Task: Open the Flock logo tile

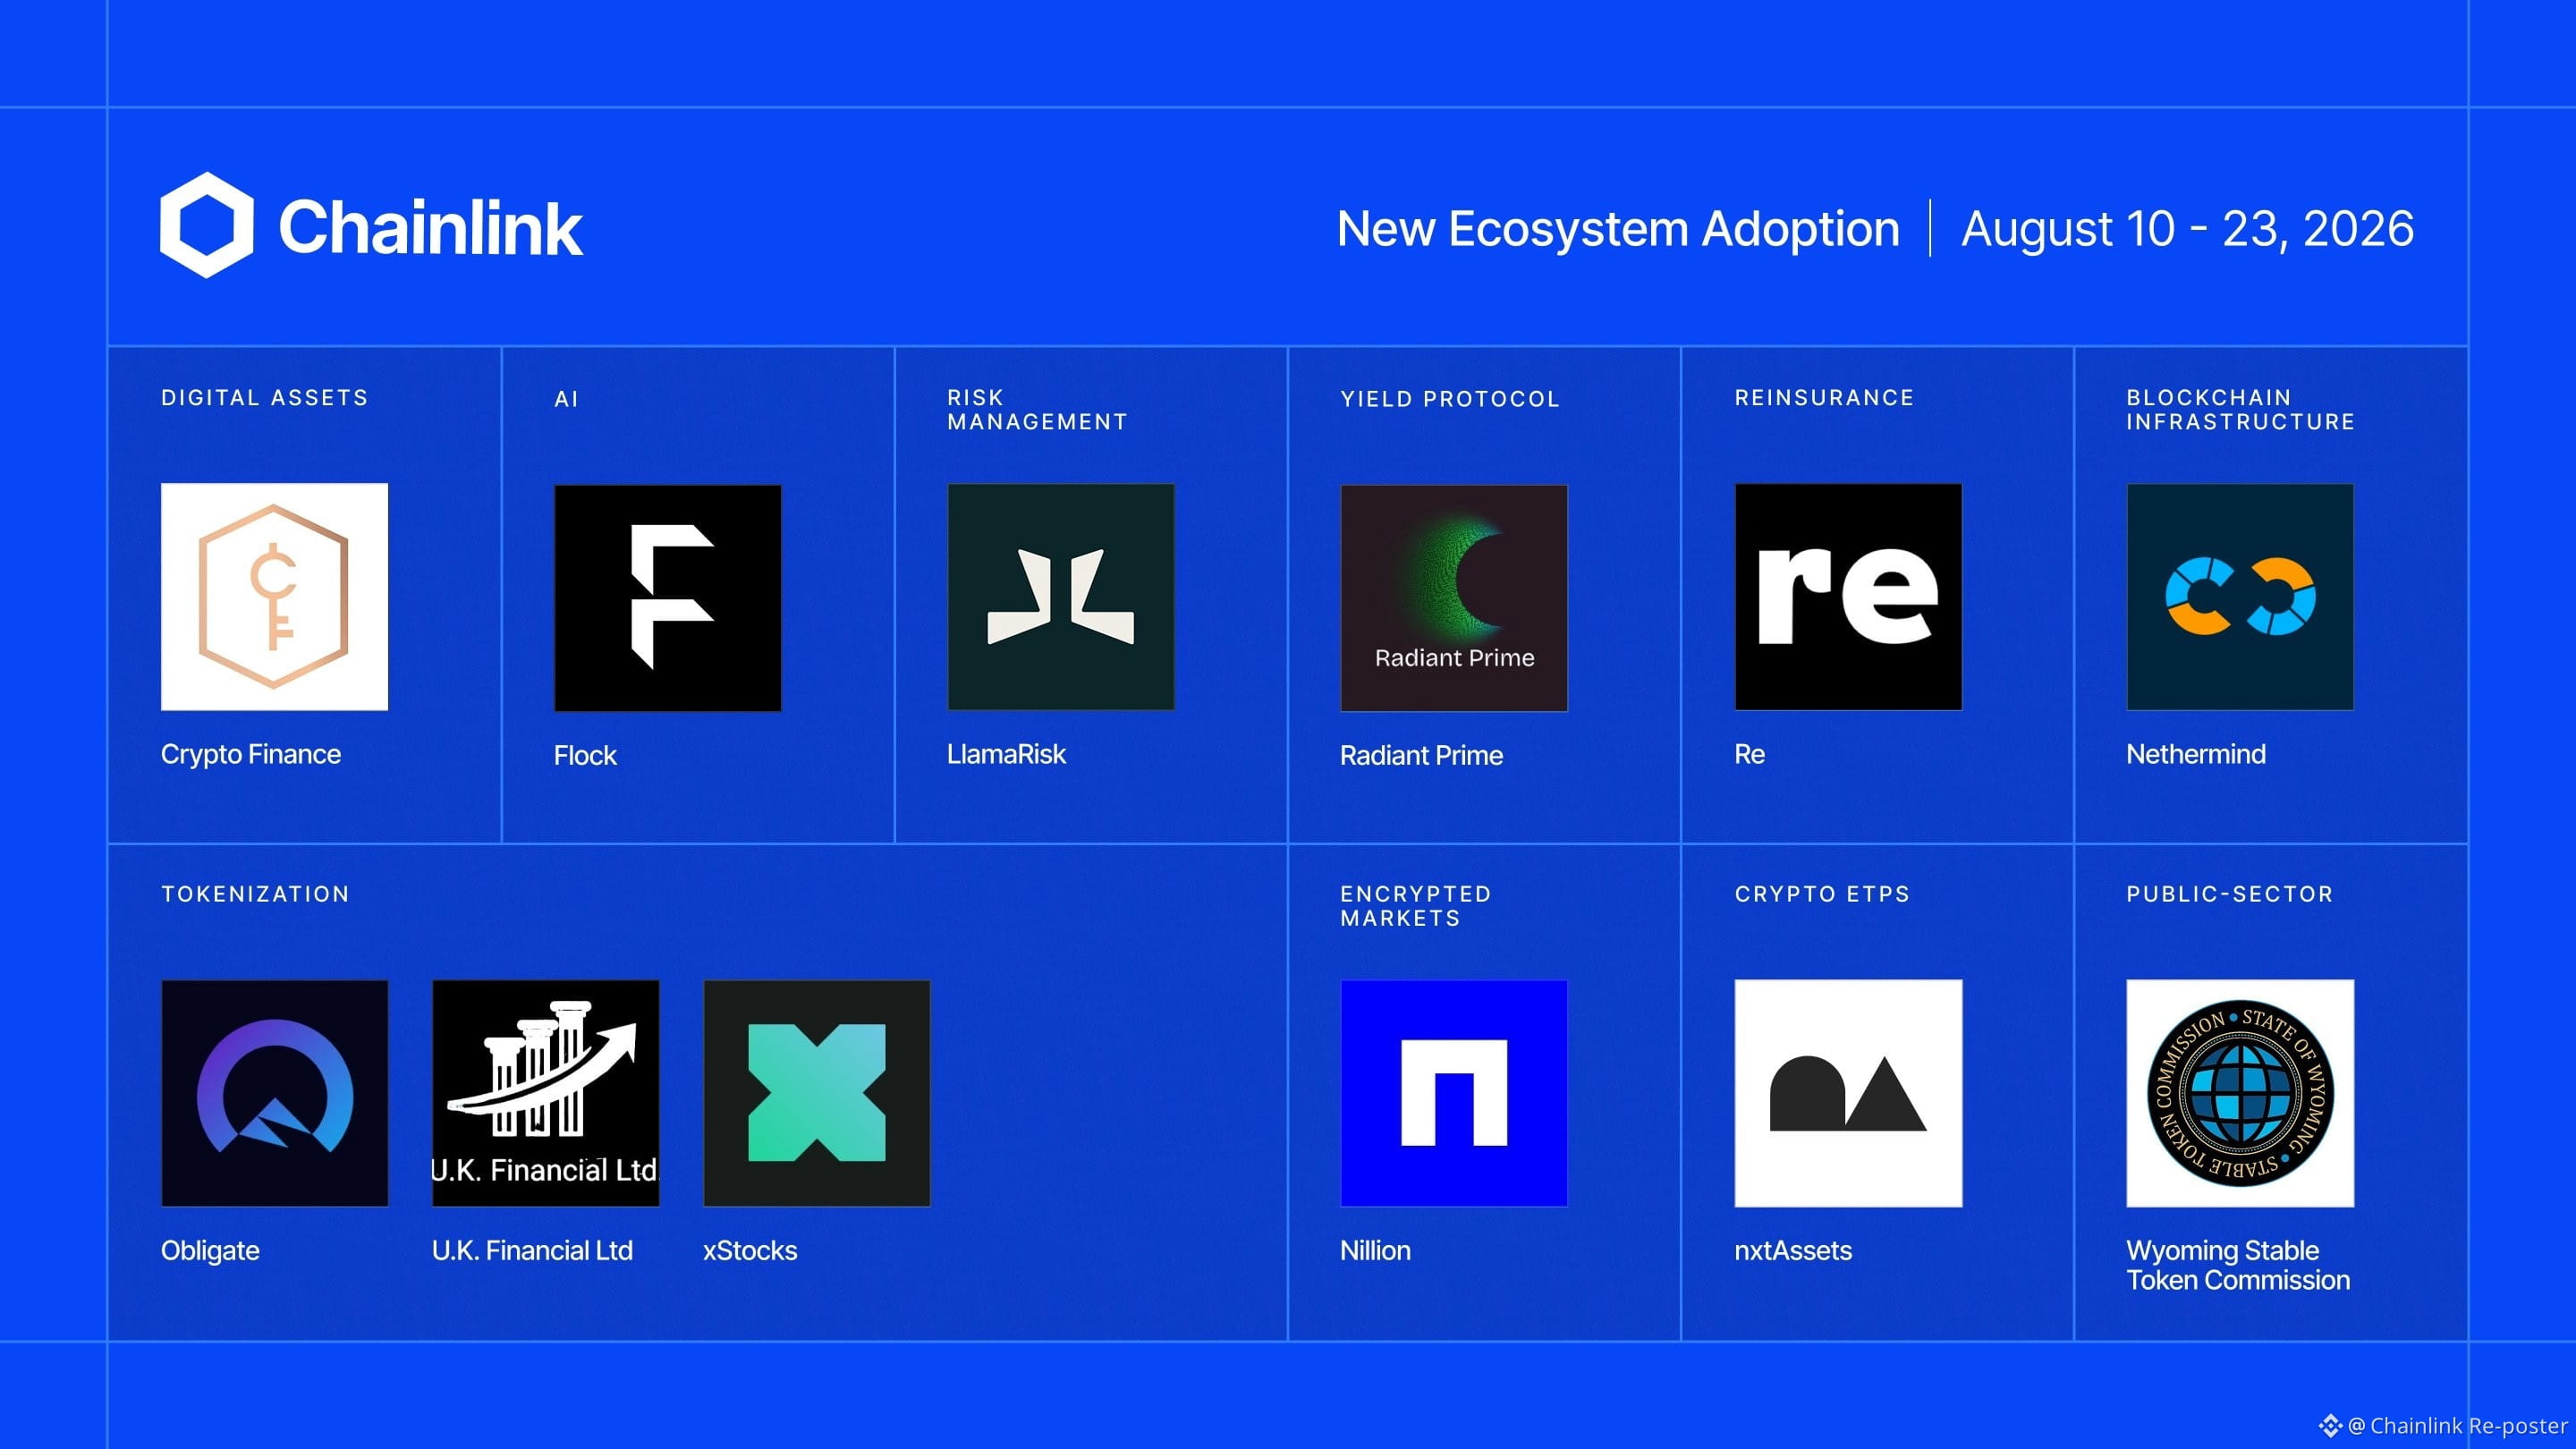Action: click(x=668, y=598)
